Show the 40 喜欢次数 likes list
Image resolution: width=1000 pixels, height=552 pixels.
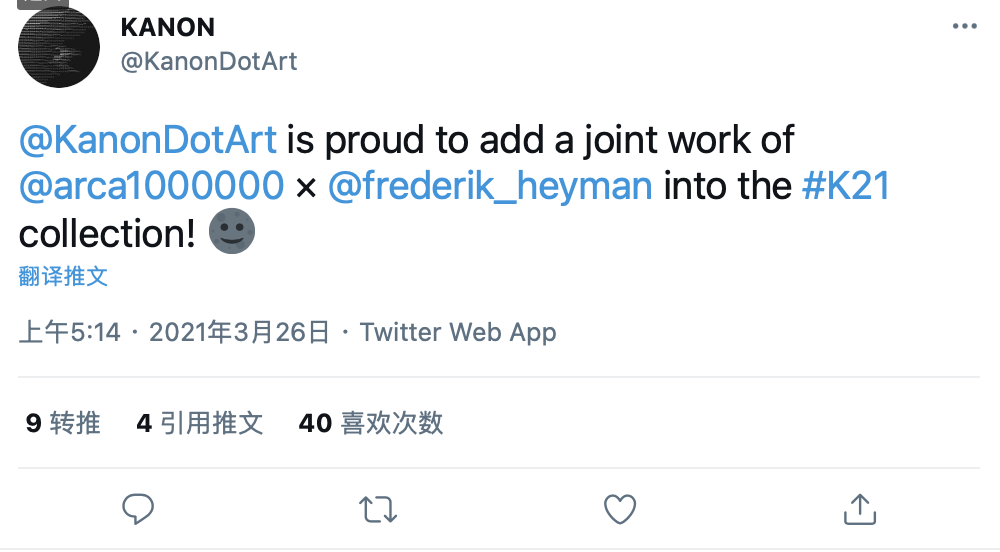point(371,423)
